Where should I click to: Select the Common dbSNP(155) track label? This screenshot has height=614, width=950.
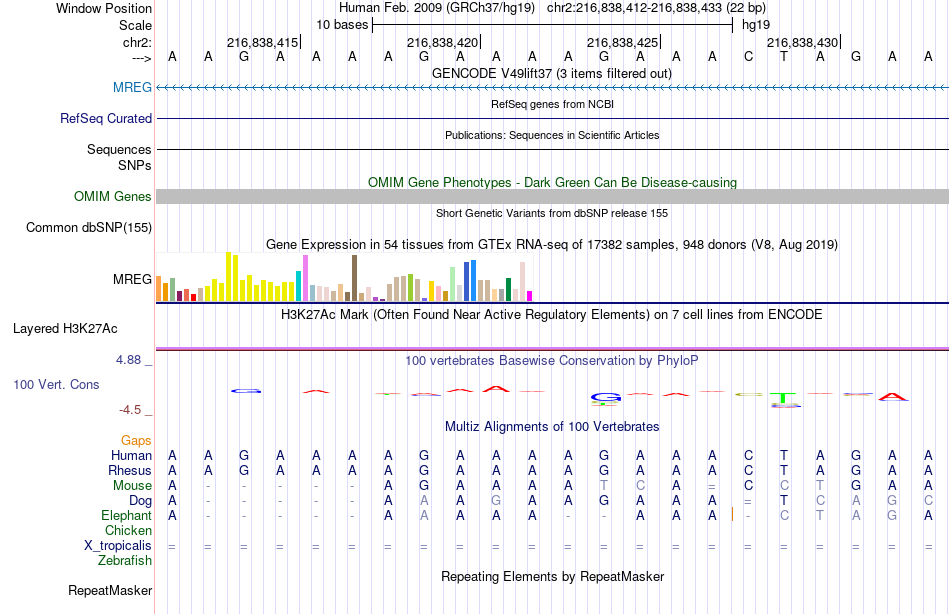click(x=89, y=228)
